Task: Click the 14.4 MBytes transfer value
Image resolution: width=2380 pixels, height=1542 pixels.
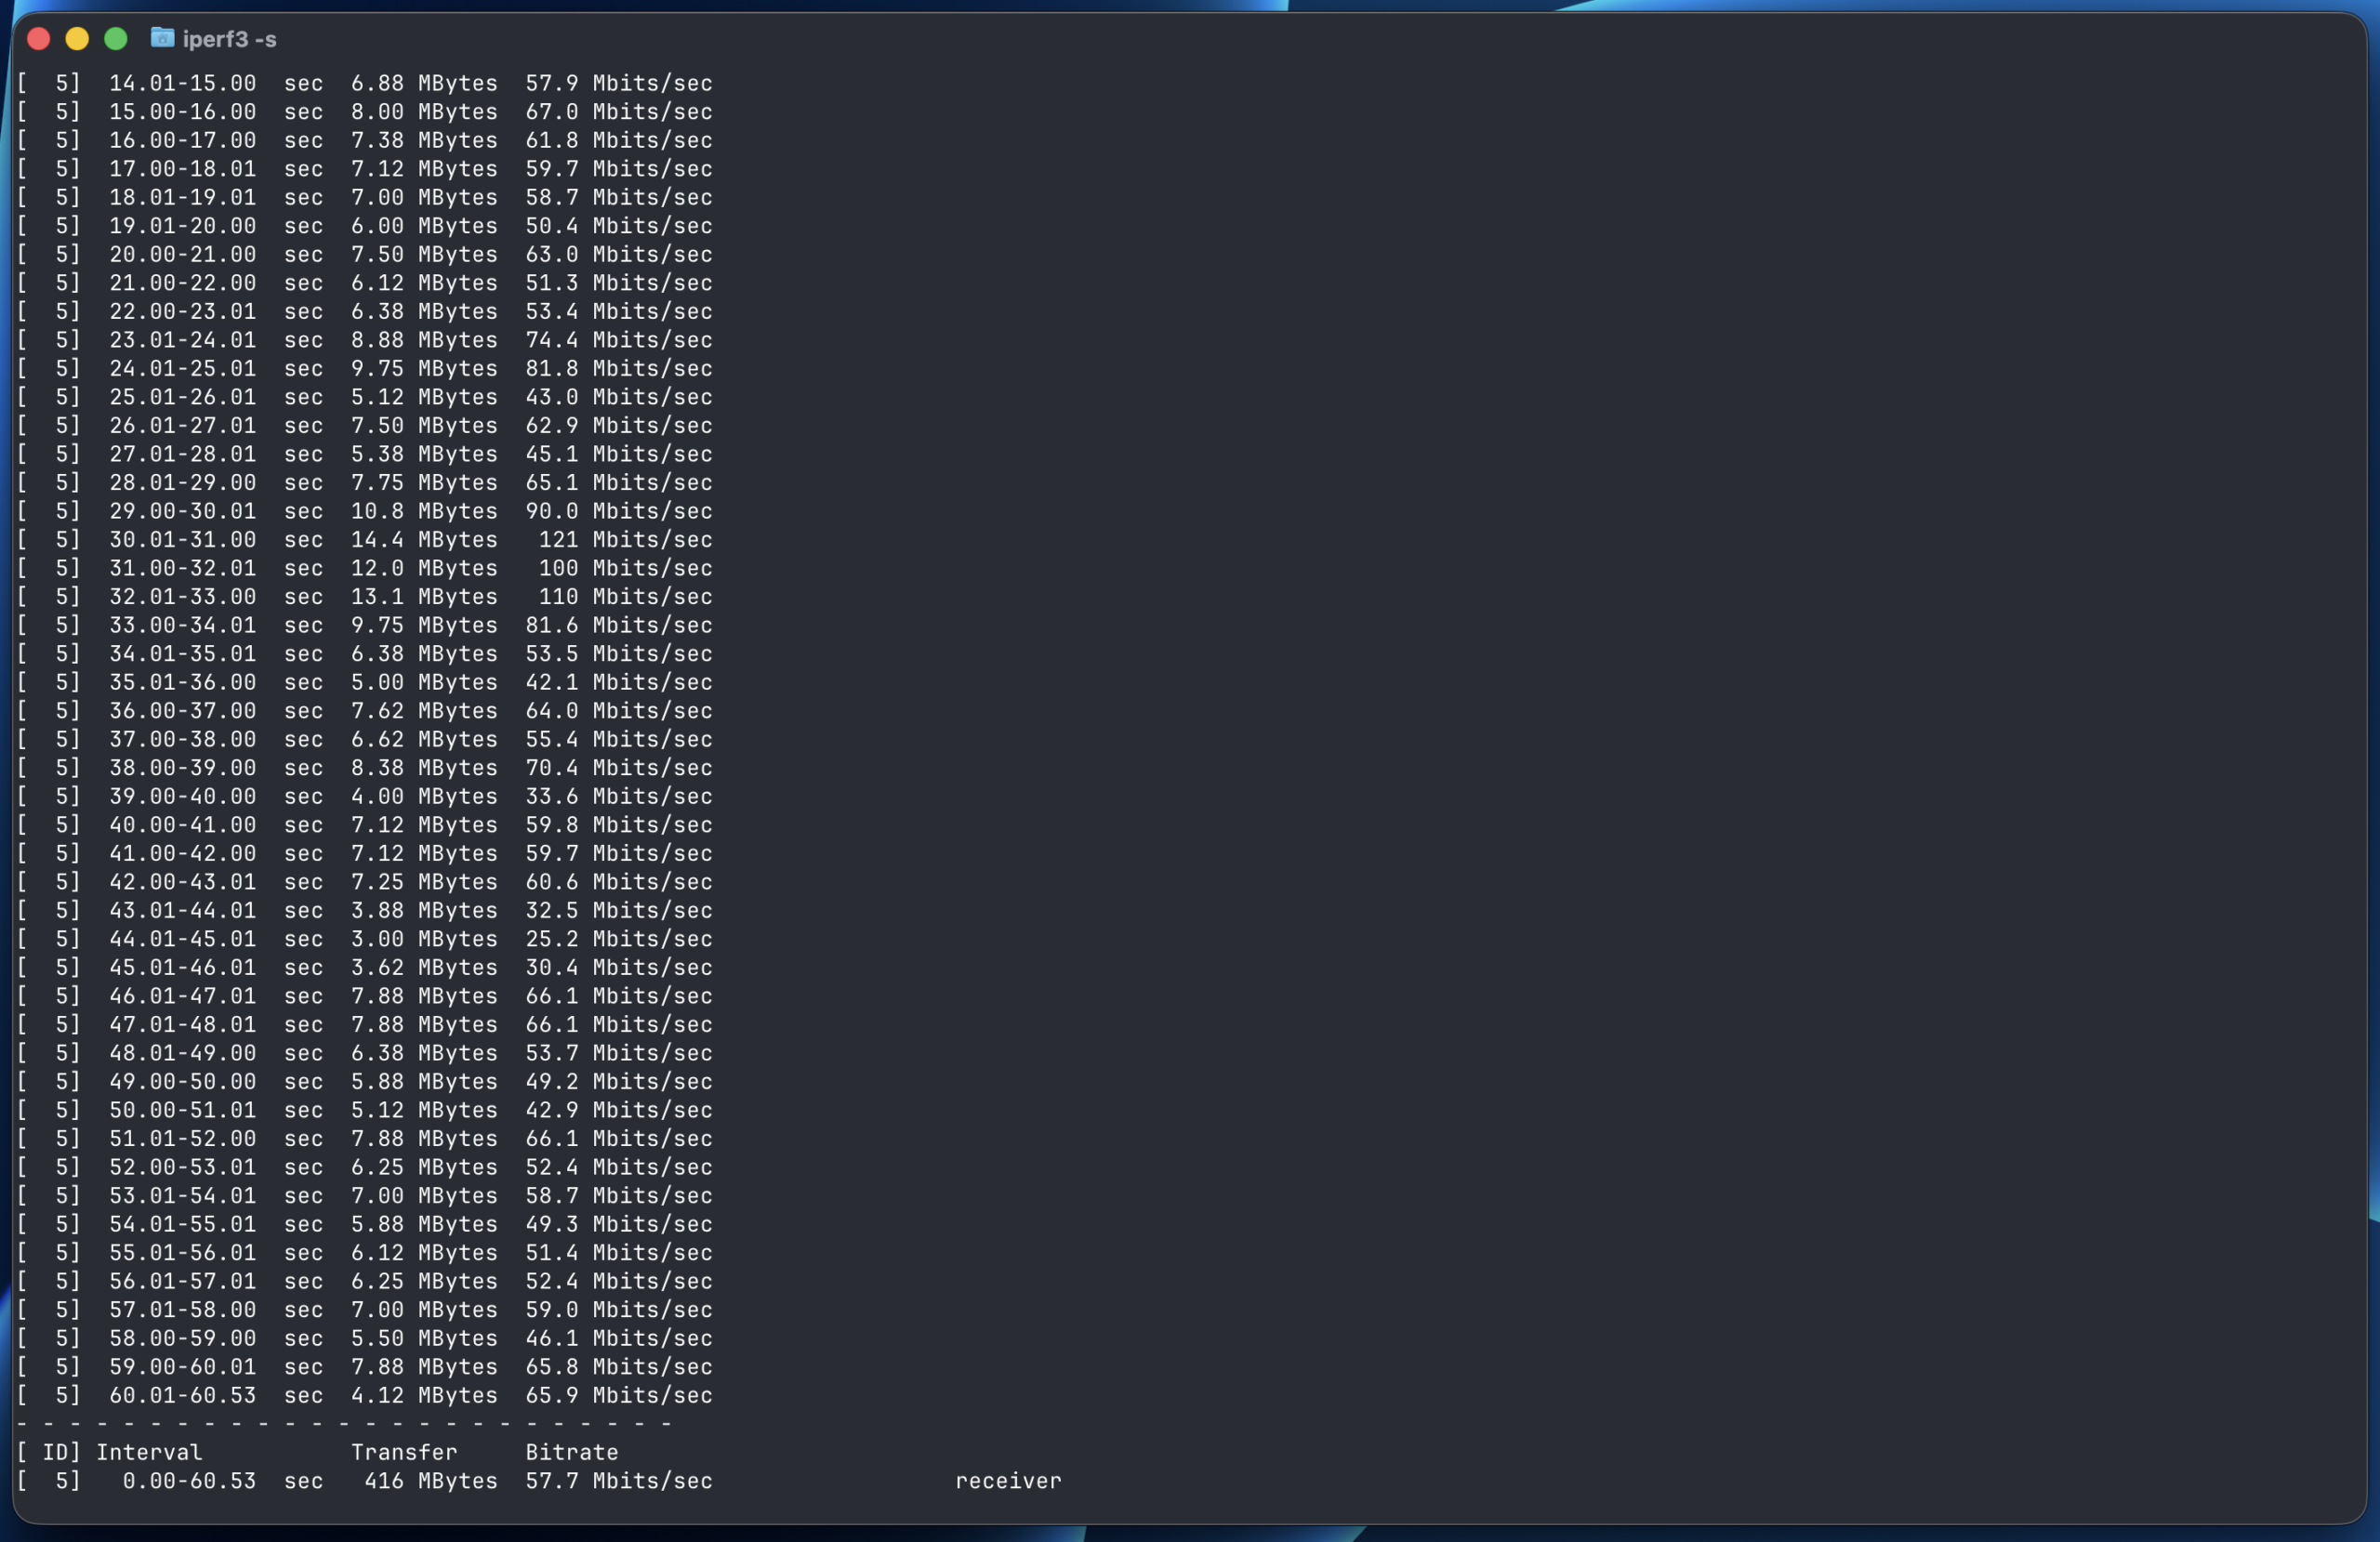Action: click(x=424, y=540)
